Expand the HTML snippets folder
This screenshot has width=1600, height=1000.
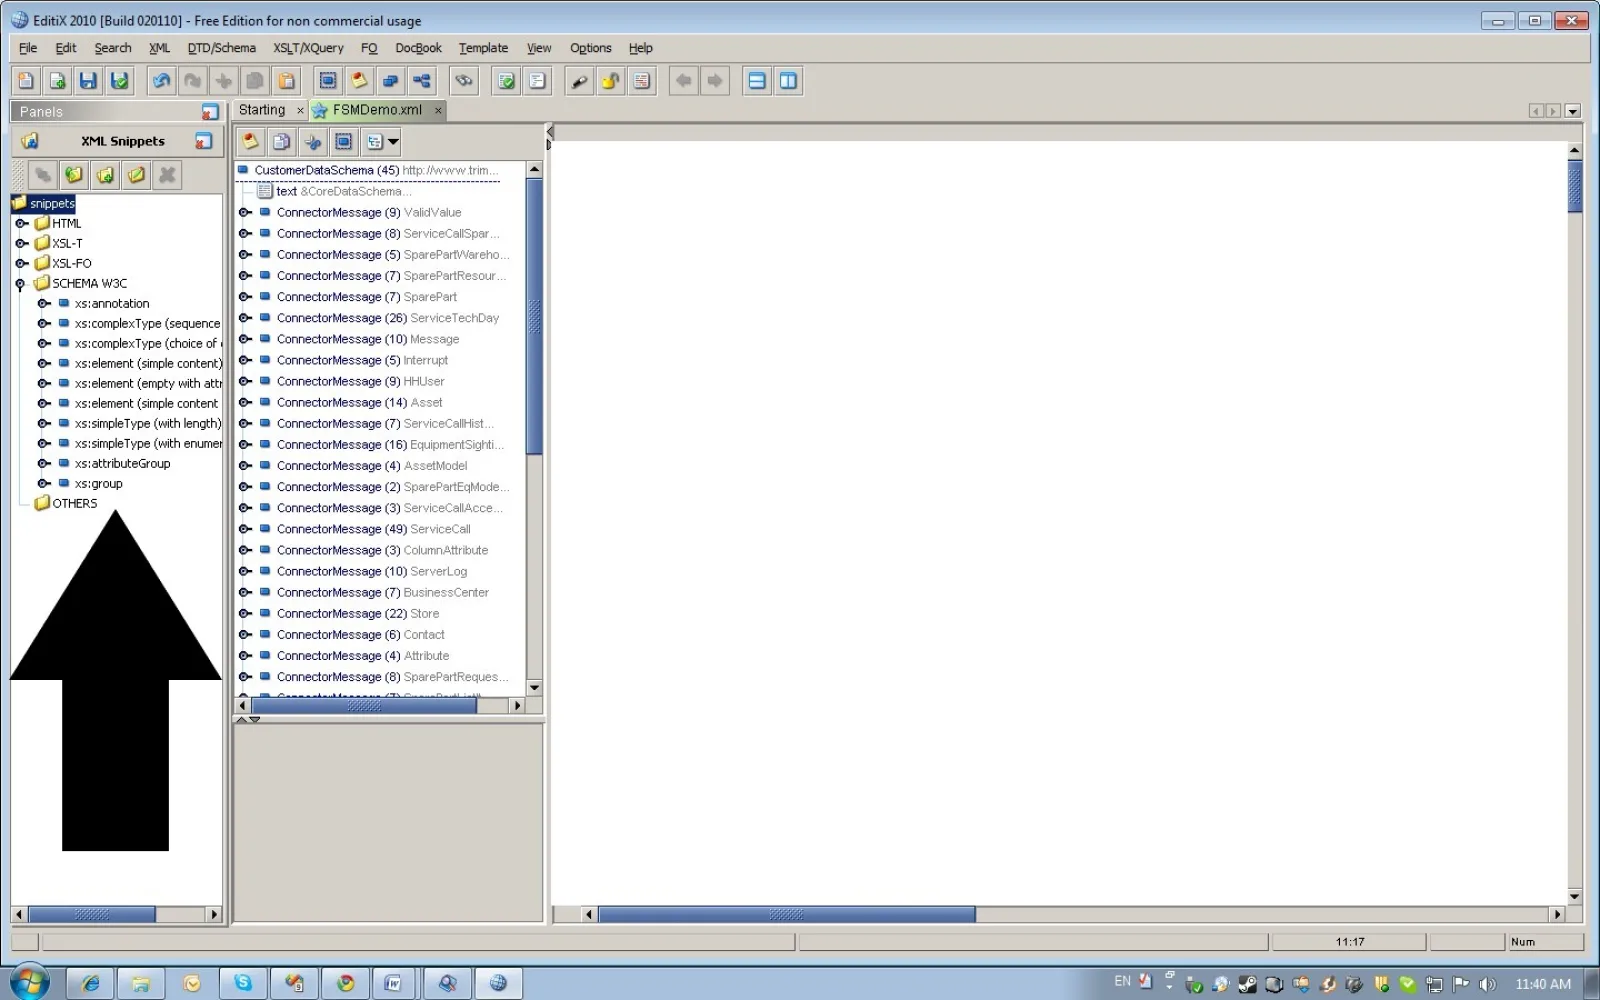coord(21,223)
